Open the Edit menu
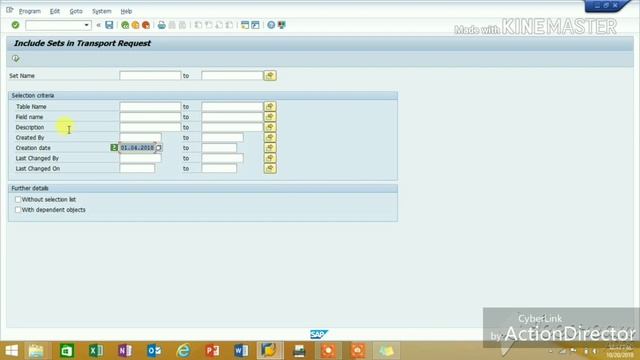 55,11
